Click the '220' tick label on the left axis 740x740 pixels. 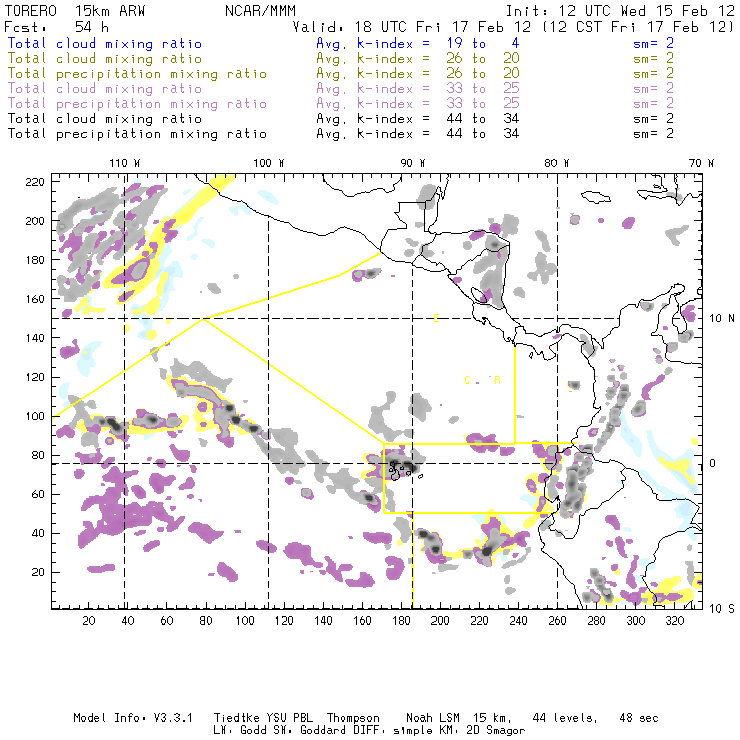[35, 182]
